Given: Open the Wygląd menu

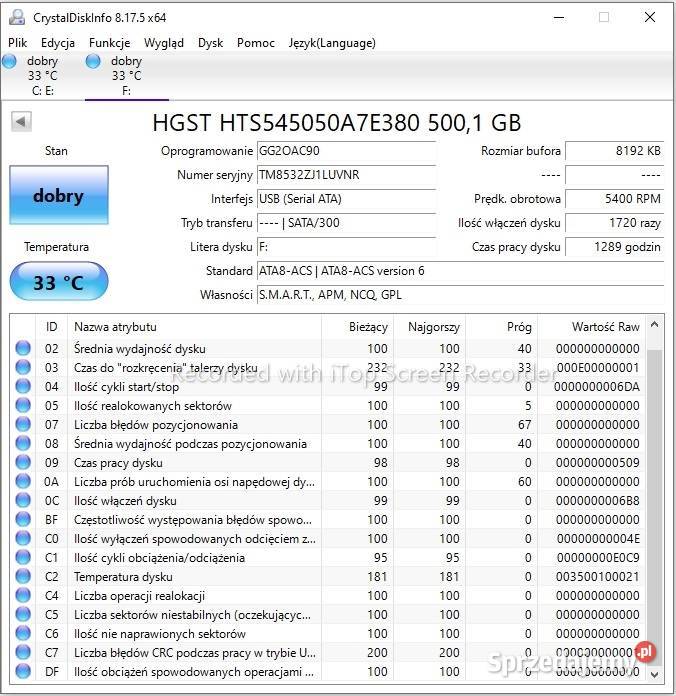Looking at the screenshot, I should pyautogui.click(x=164, y=43).
